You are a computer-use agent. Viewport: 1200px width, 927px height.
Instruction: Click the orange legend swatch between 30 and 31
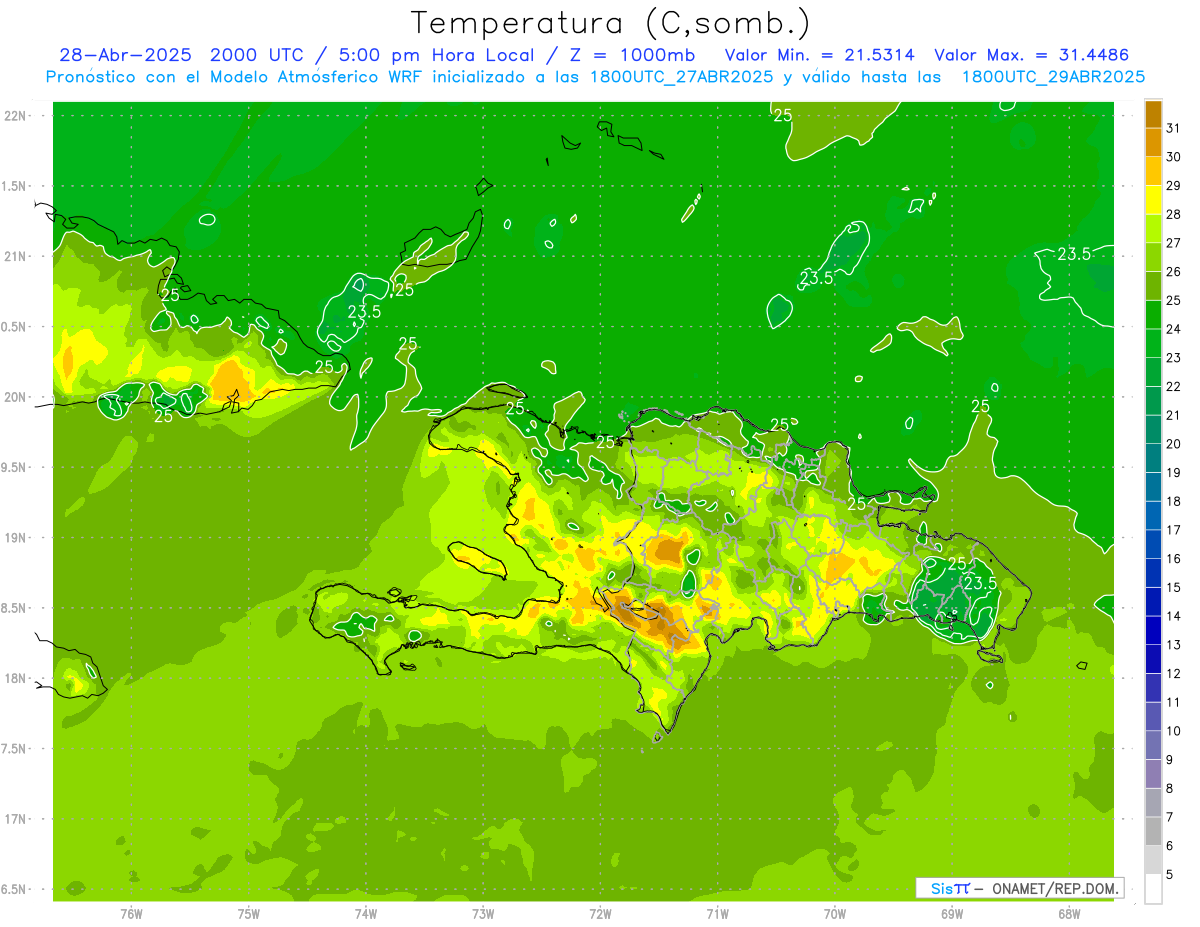[1153, 143]
